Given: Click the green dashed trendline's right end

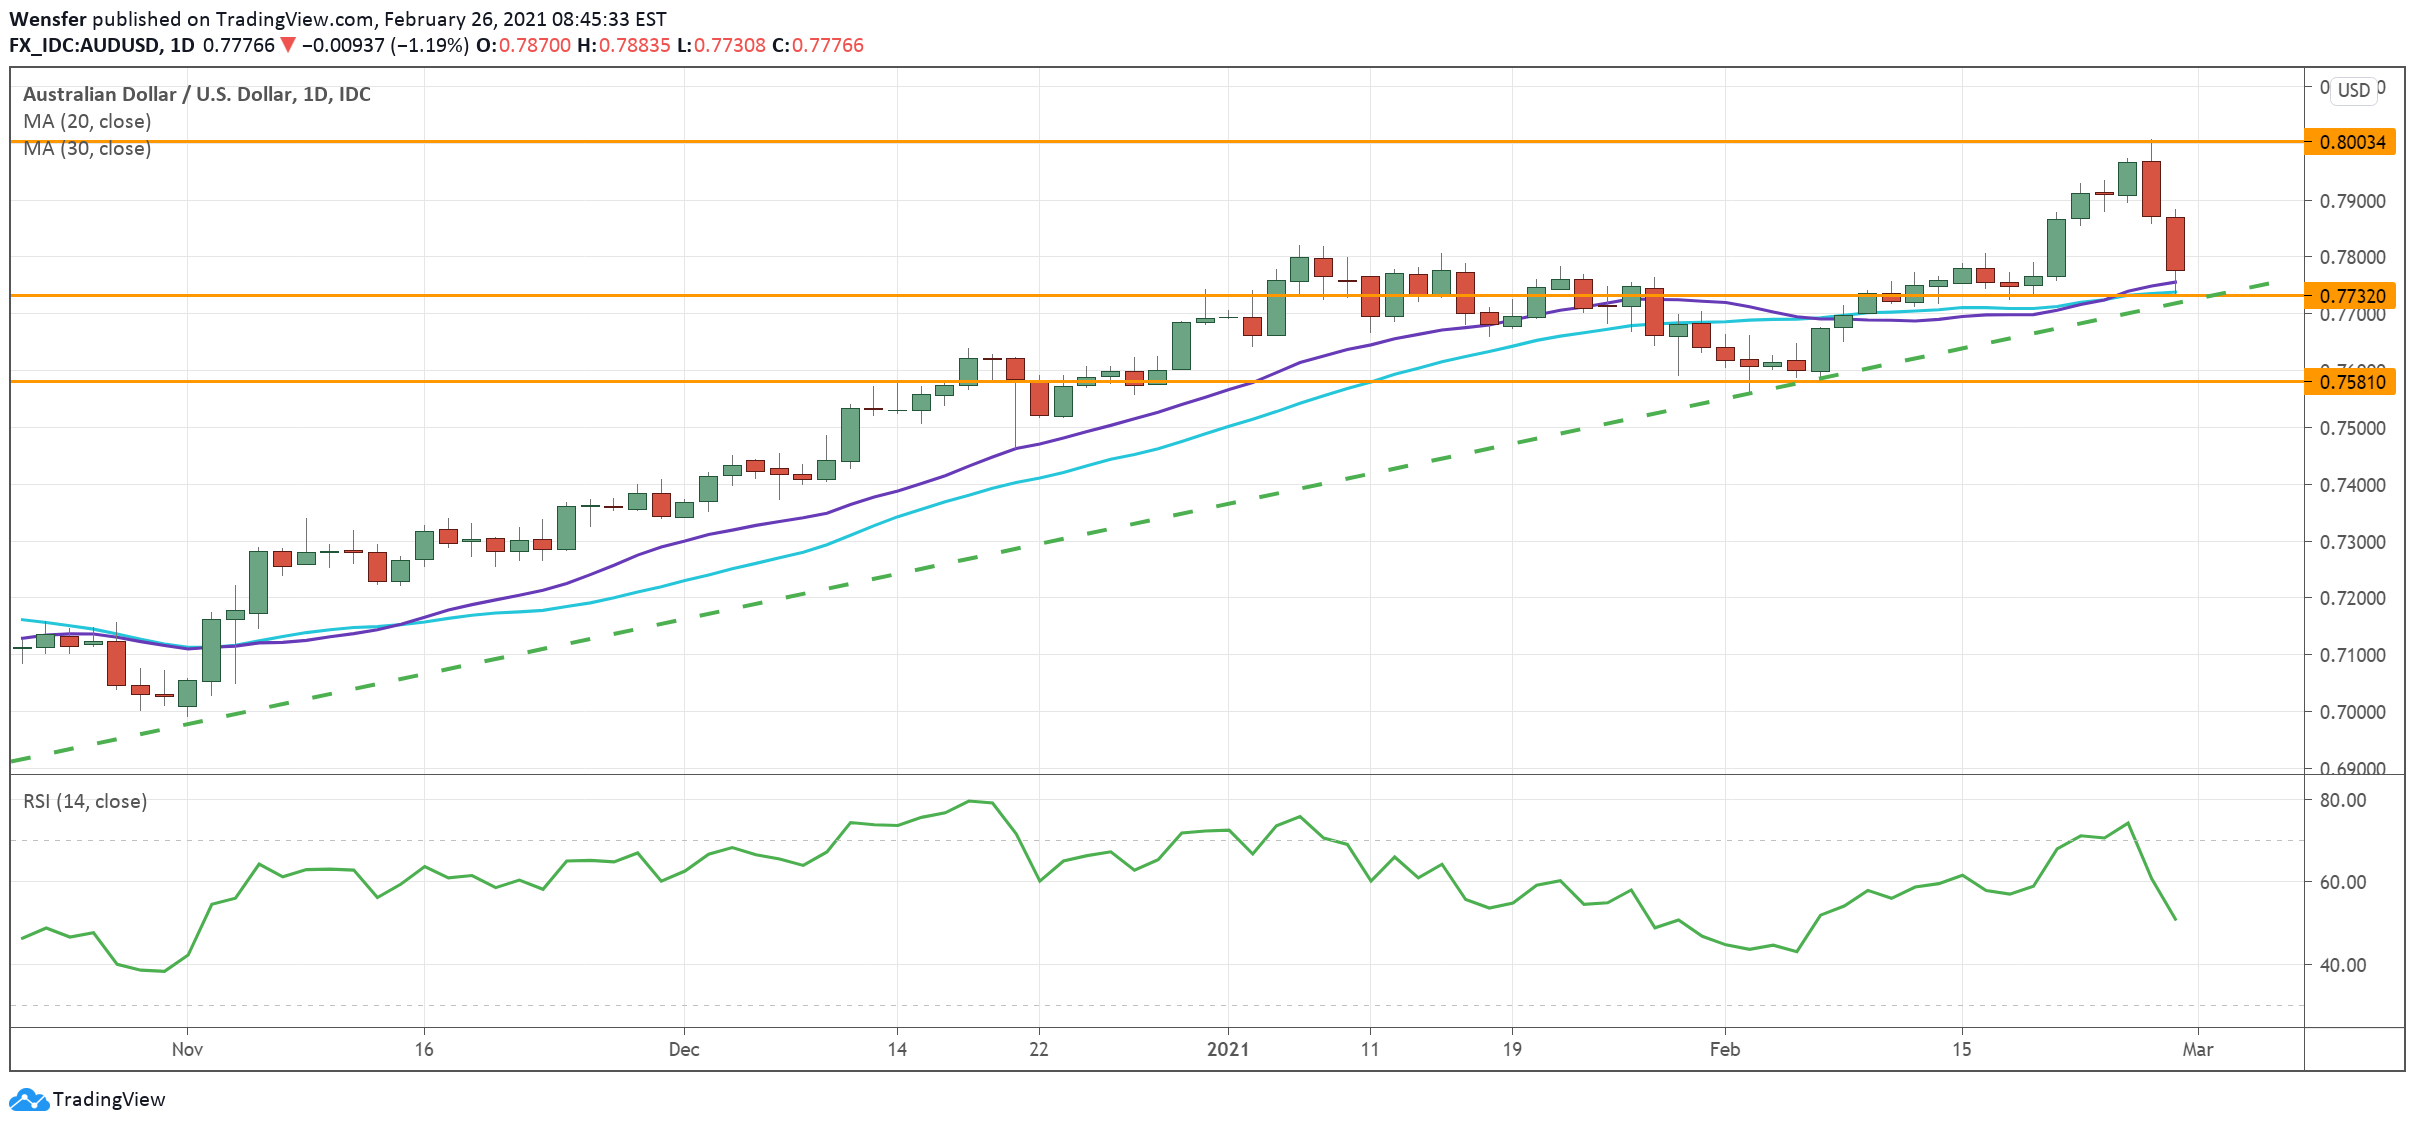Looking at the screenshot, I should coord(2268,284).
